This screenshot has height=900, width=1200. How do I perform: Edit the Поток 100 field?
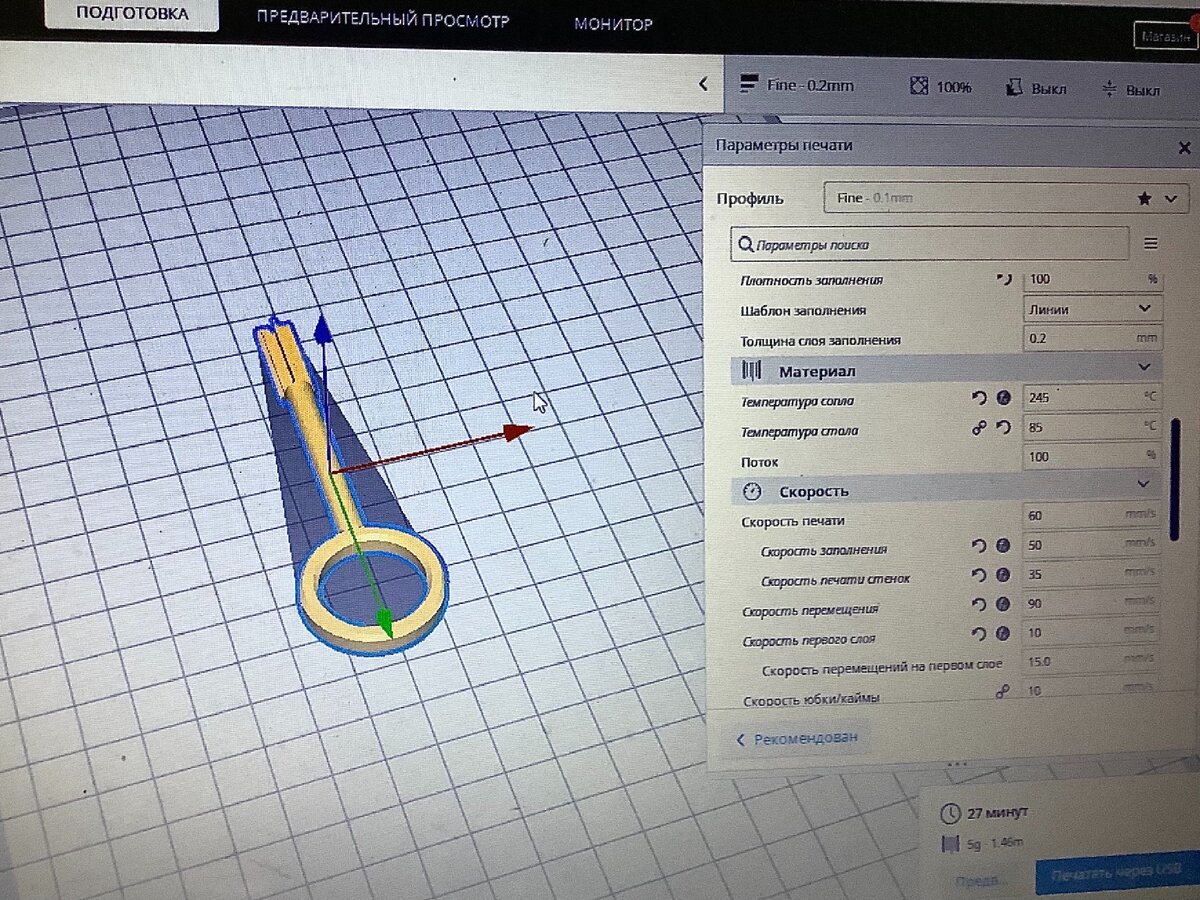tap(1092, 457)
